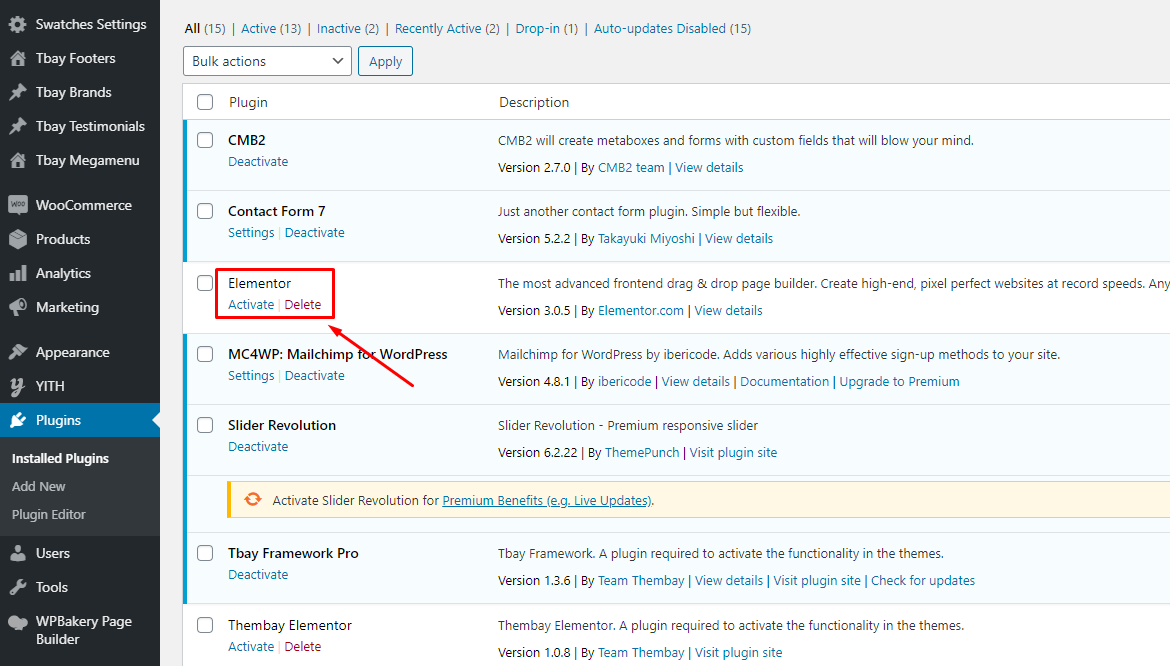Open Premium Benefits Live Updates link
Viewport: 1170px width, 666px height.
(x=547, y=500)
